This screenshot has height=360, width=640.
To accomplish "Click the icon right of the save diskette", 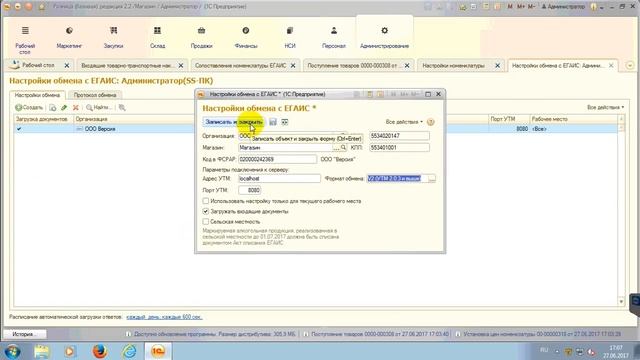I will point(285,122).
